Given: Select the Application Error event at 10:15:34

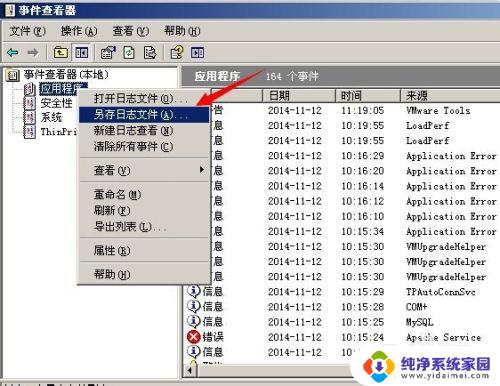Looking at the screenshot, I should tap(451, 231).
